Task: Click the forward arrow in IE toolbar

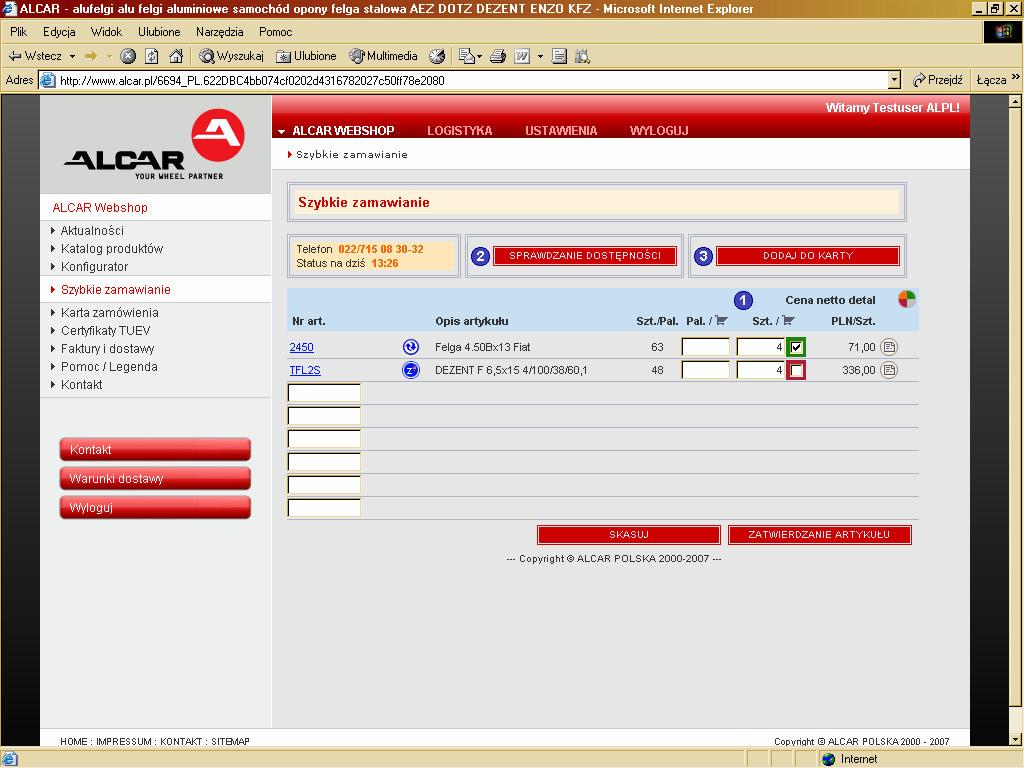Action: point(91,56)
